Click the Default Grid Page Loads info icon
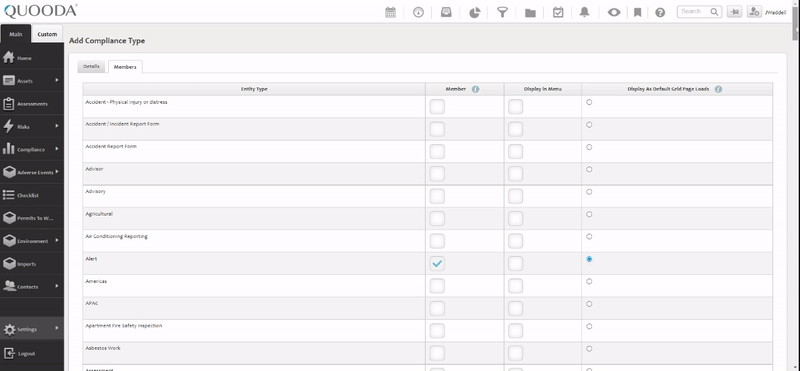Viewport: 800px width, 371px height. 718,89
